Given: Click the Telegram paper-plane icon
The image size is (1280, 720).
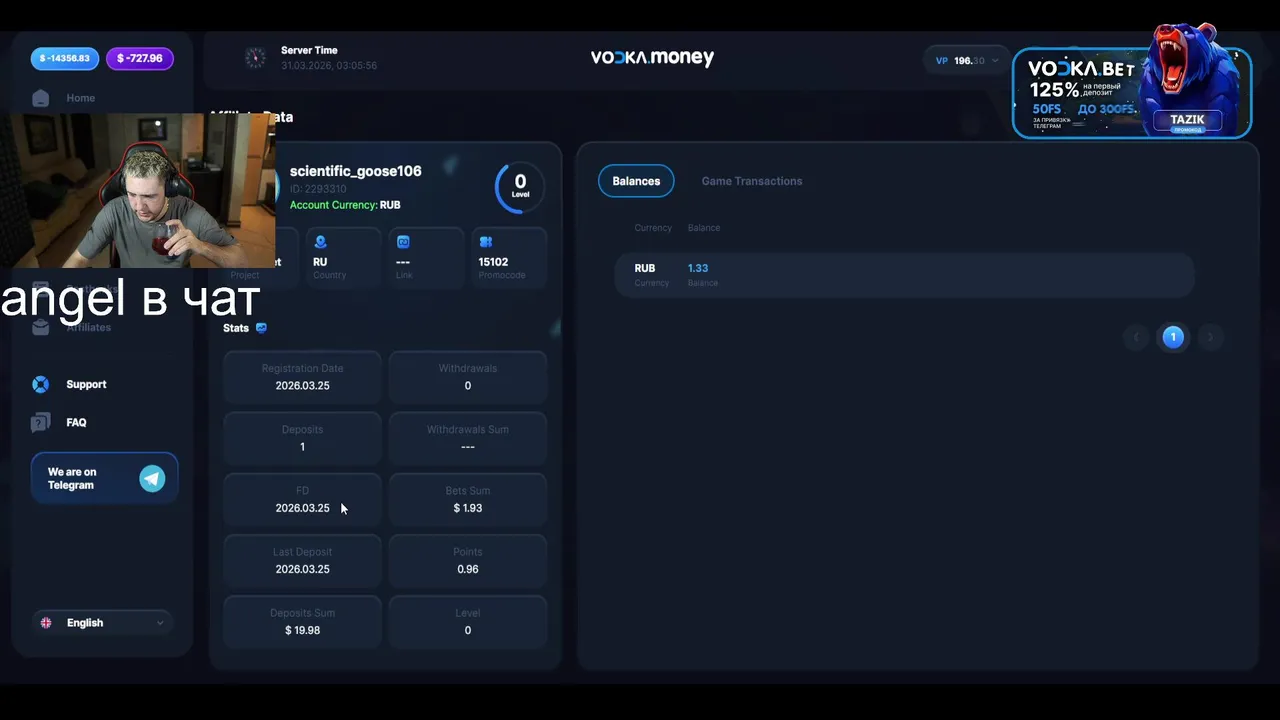Looking at the screenshot, I should [152, 479].
